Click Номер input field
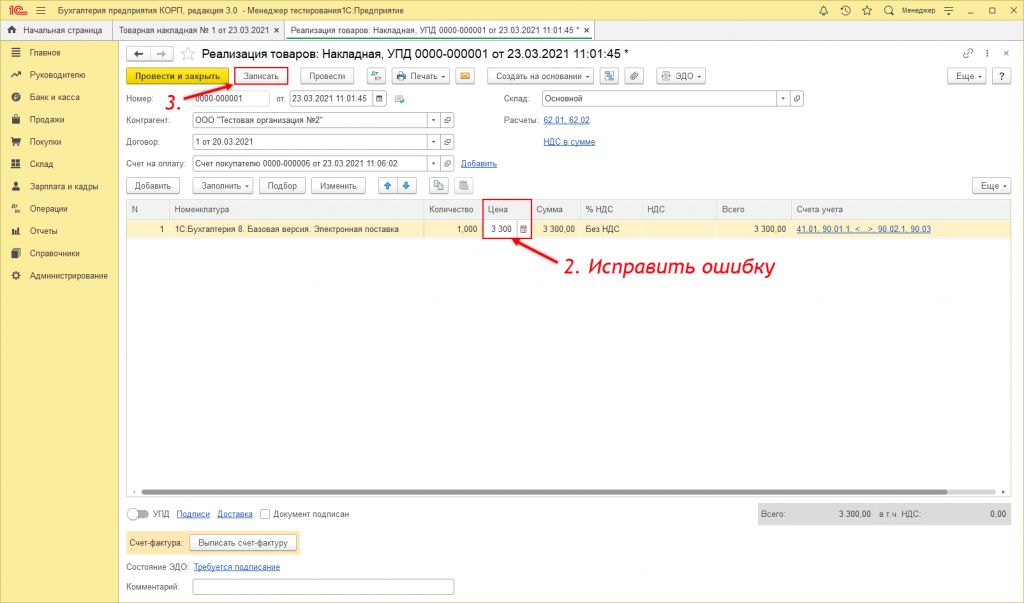Screen dimensions: 1024x603 [231, 99]
